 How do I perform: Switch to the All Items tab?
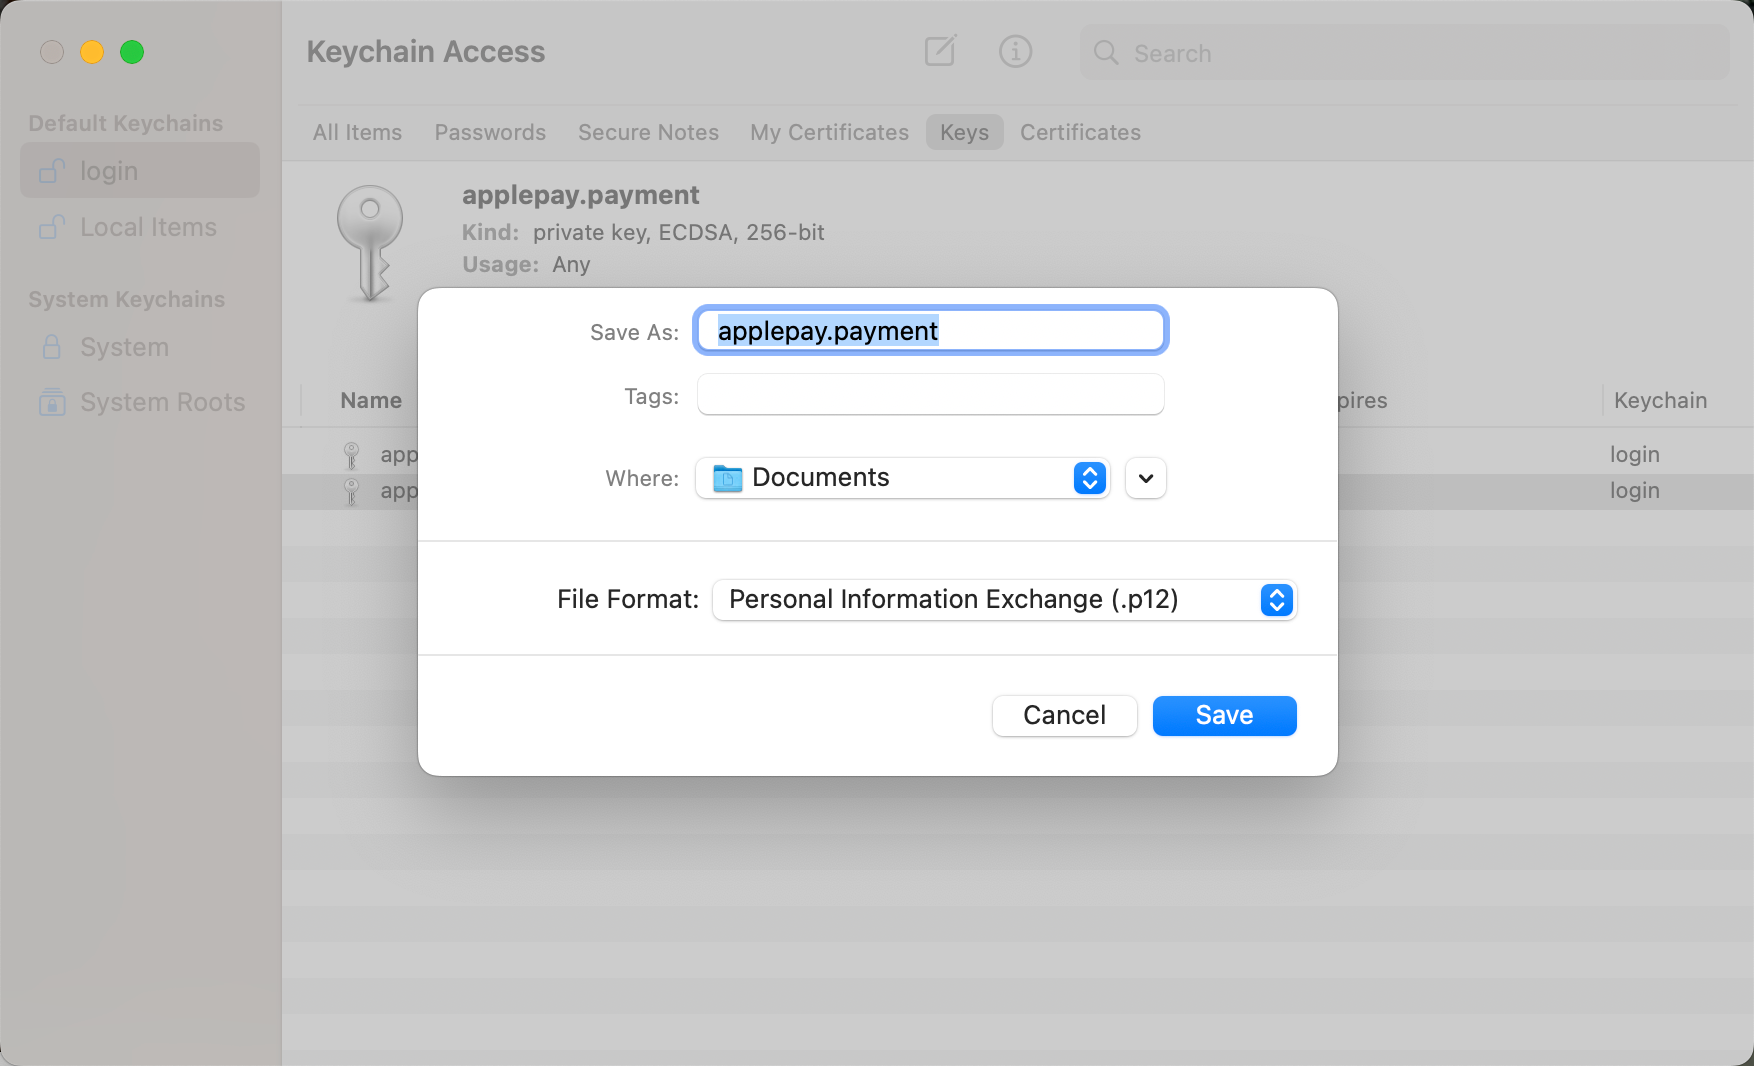coord(357,132)
